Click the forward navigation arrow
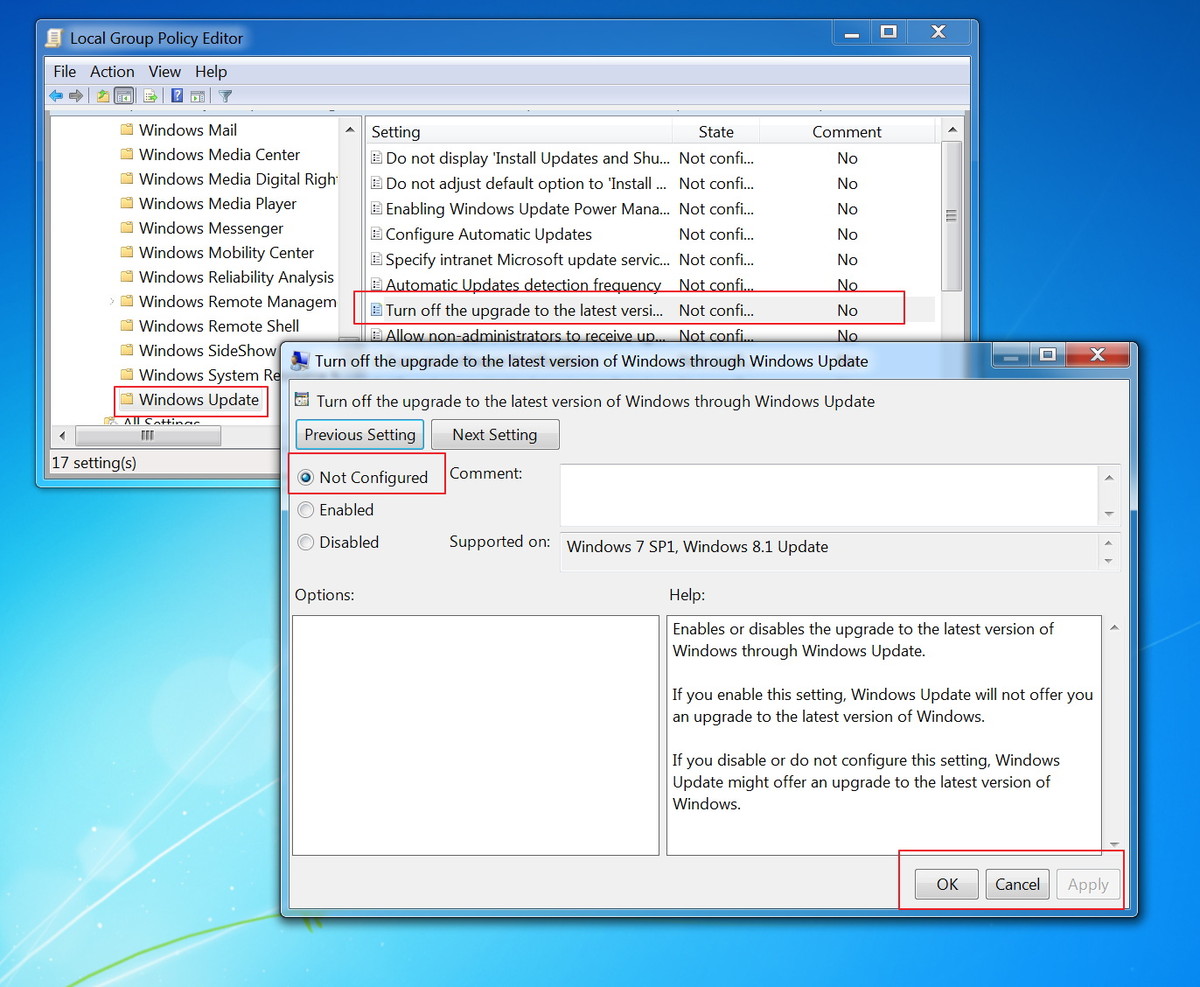Screen dimensions: 1200x987 [x=76, y=95]
